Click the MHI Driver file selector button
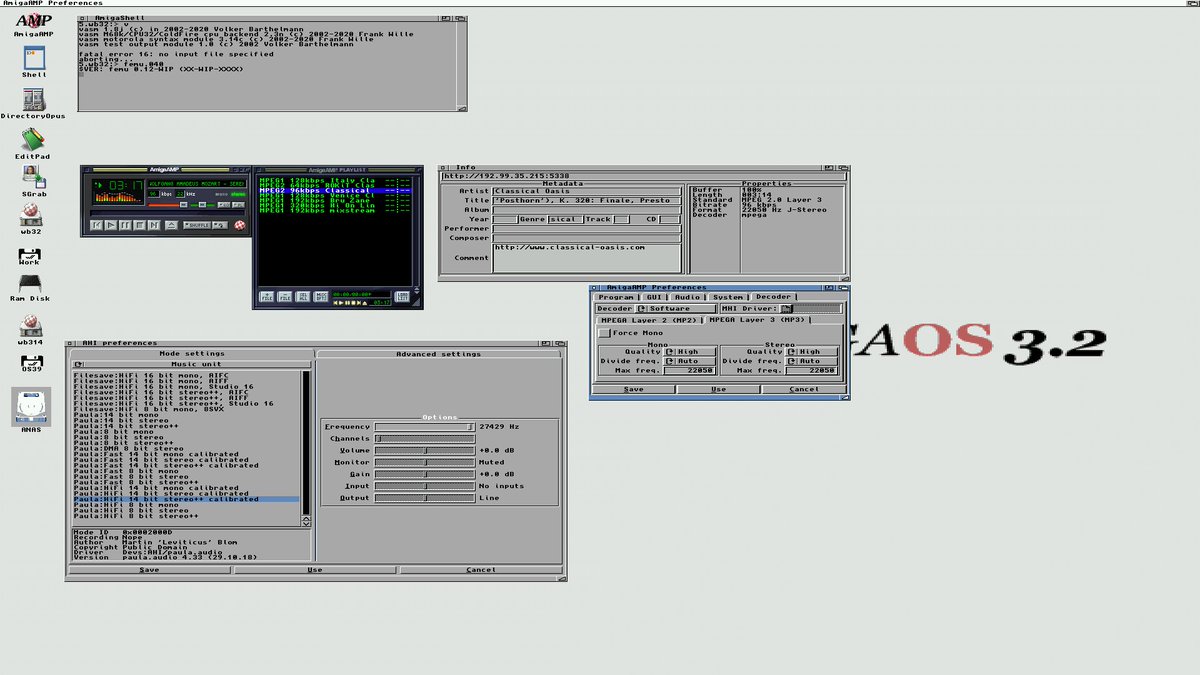Screen dimensions: 1200x675 786,308
